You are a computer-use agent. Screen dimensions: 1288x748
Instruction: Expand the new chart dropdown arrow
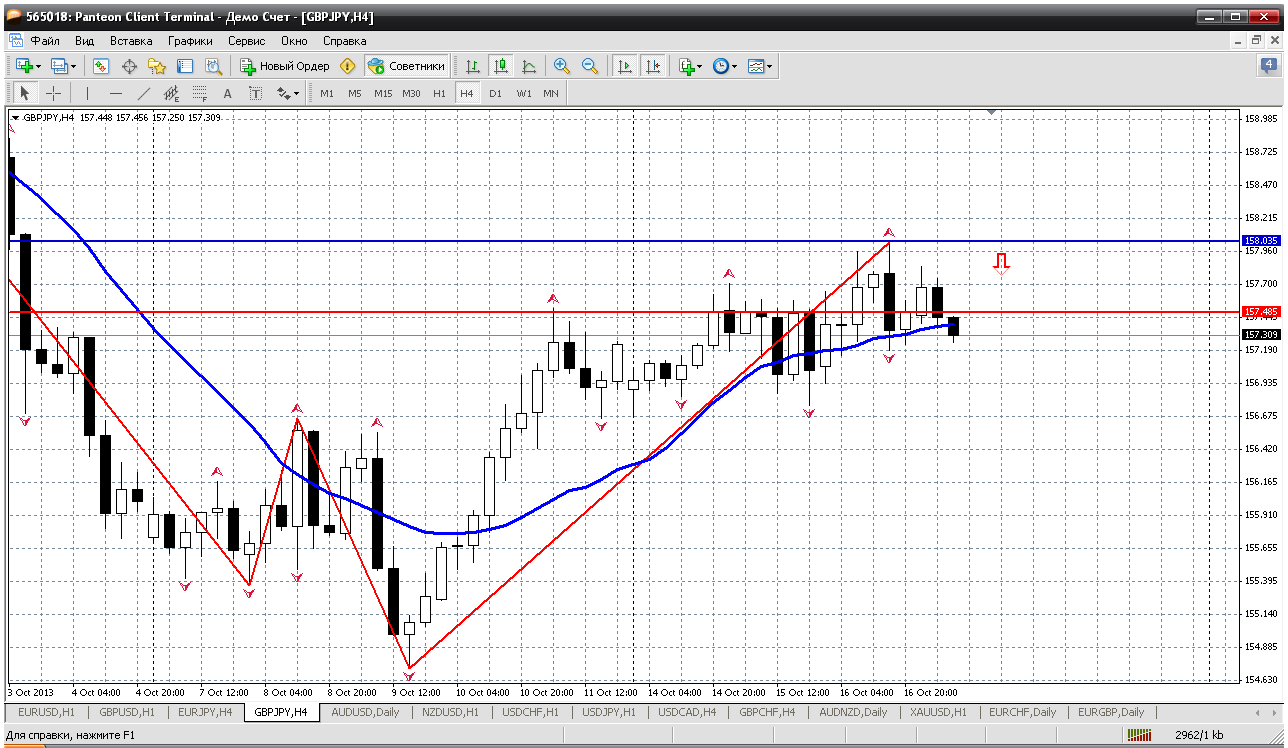point(39,66)
